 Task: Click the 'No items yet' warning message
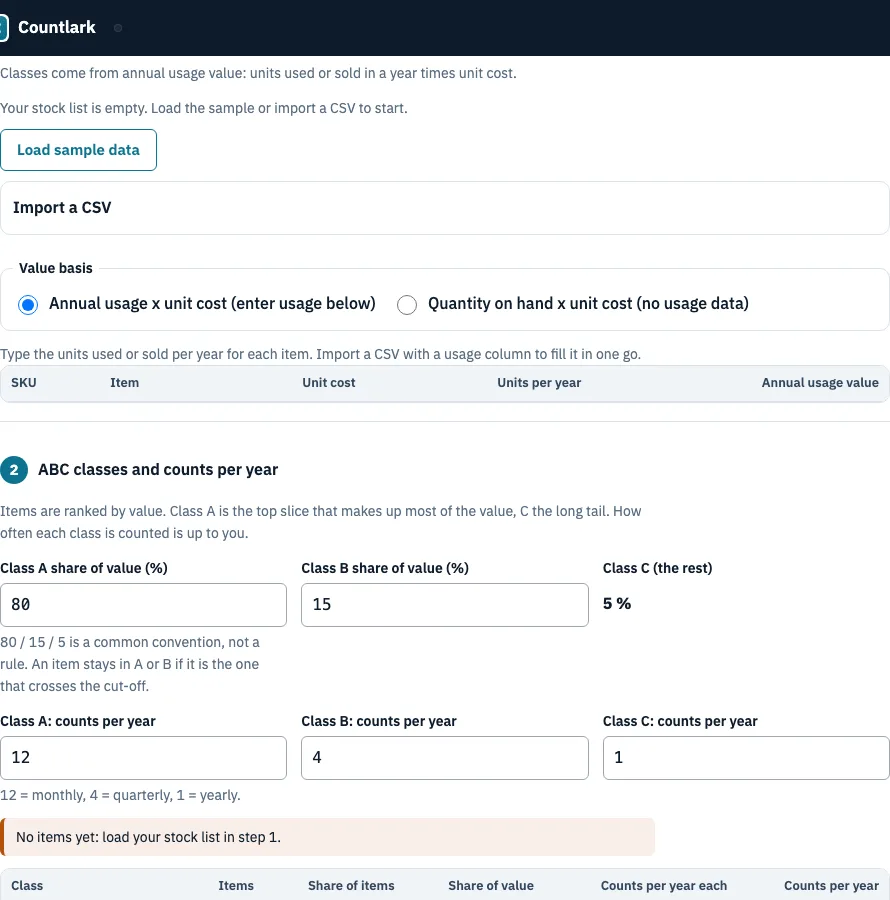click(x=327, y=837)
